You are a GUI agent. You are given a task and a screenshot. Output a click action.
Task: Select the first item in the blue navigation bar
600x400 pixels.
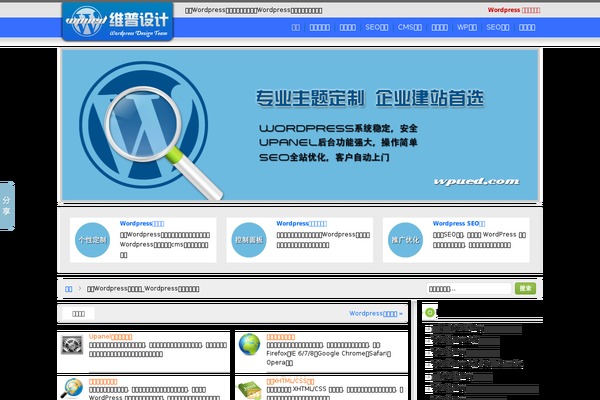296,27
